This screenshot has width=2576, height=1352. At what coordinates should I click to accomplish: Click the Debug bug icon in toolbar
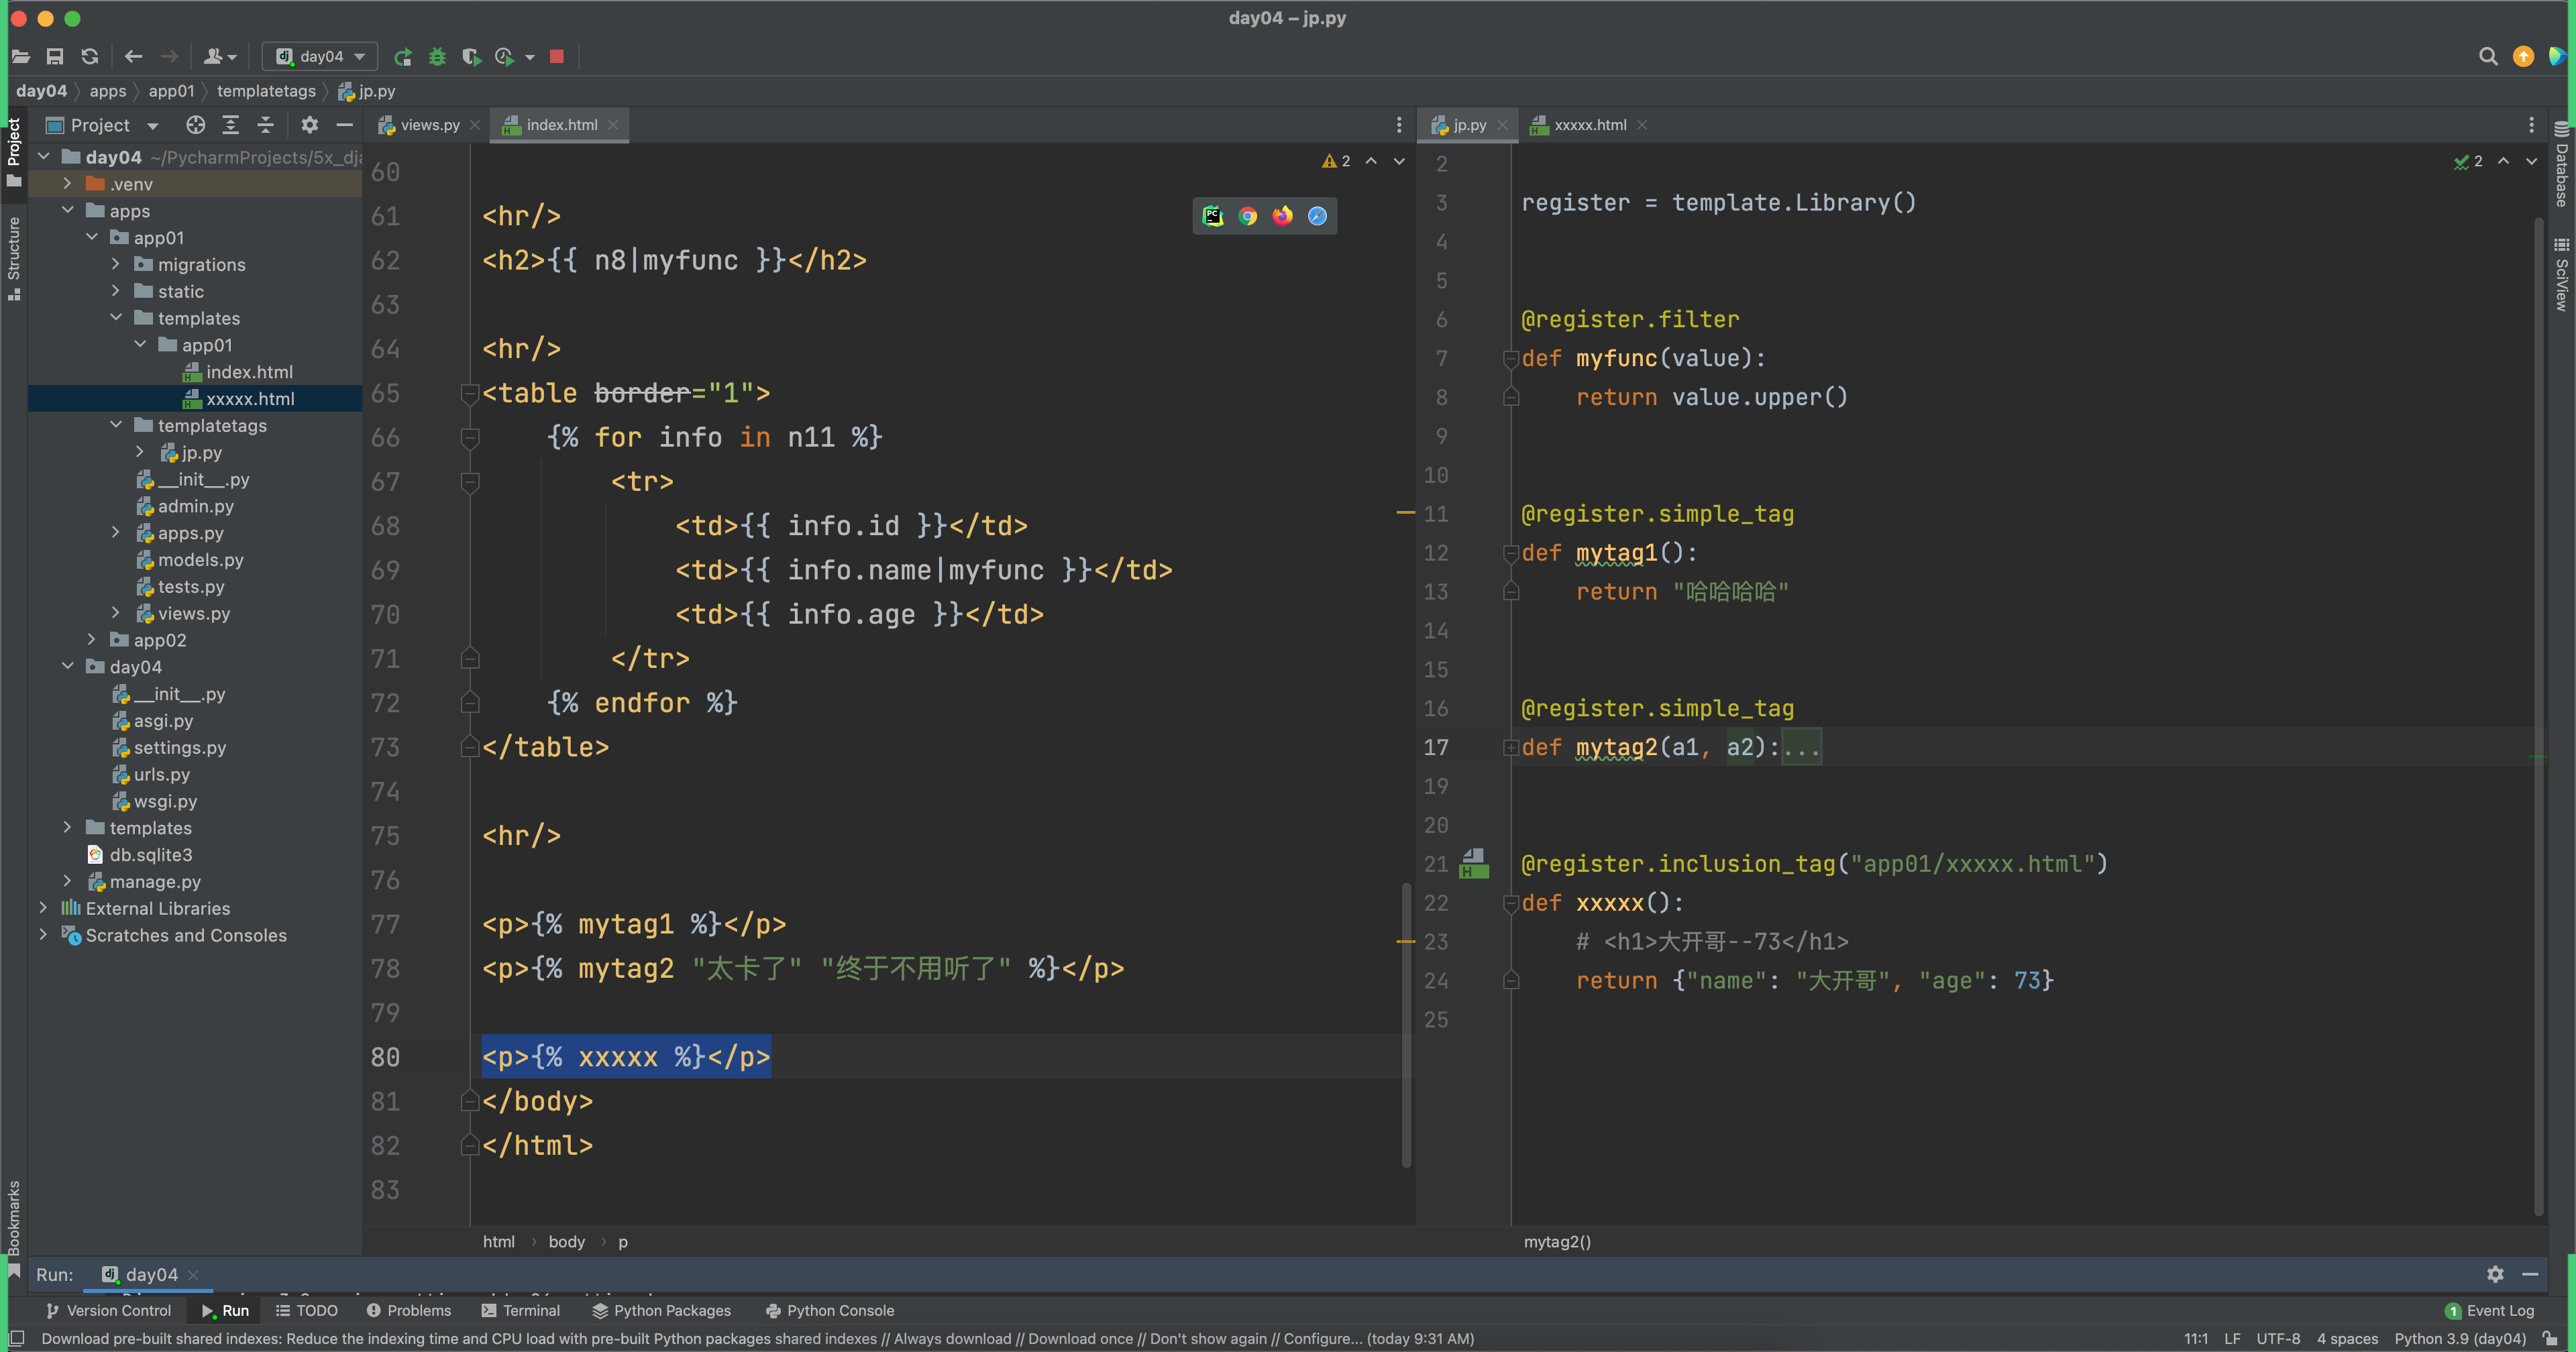coord(437,56)
